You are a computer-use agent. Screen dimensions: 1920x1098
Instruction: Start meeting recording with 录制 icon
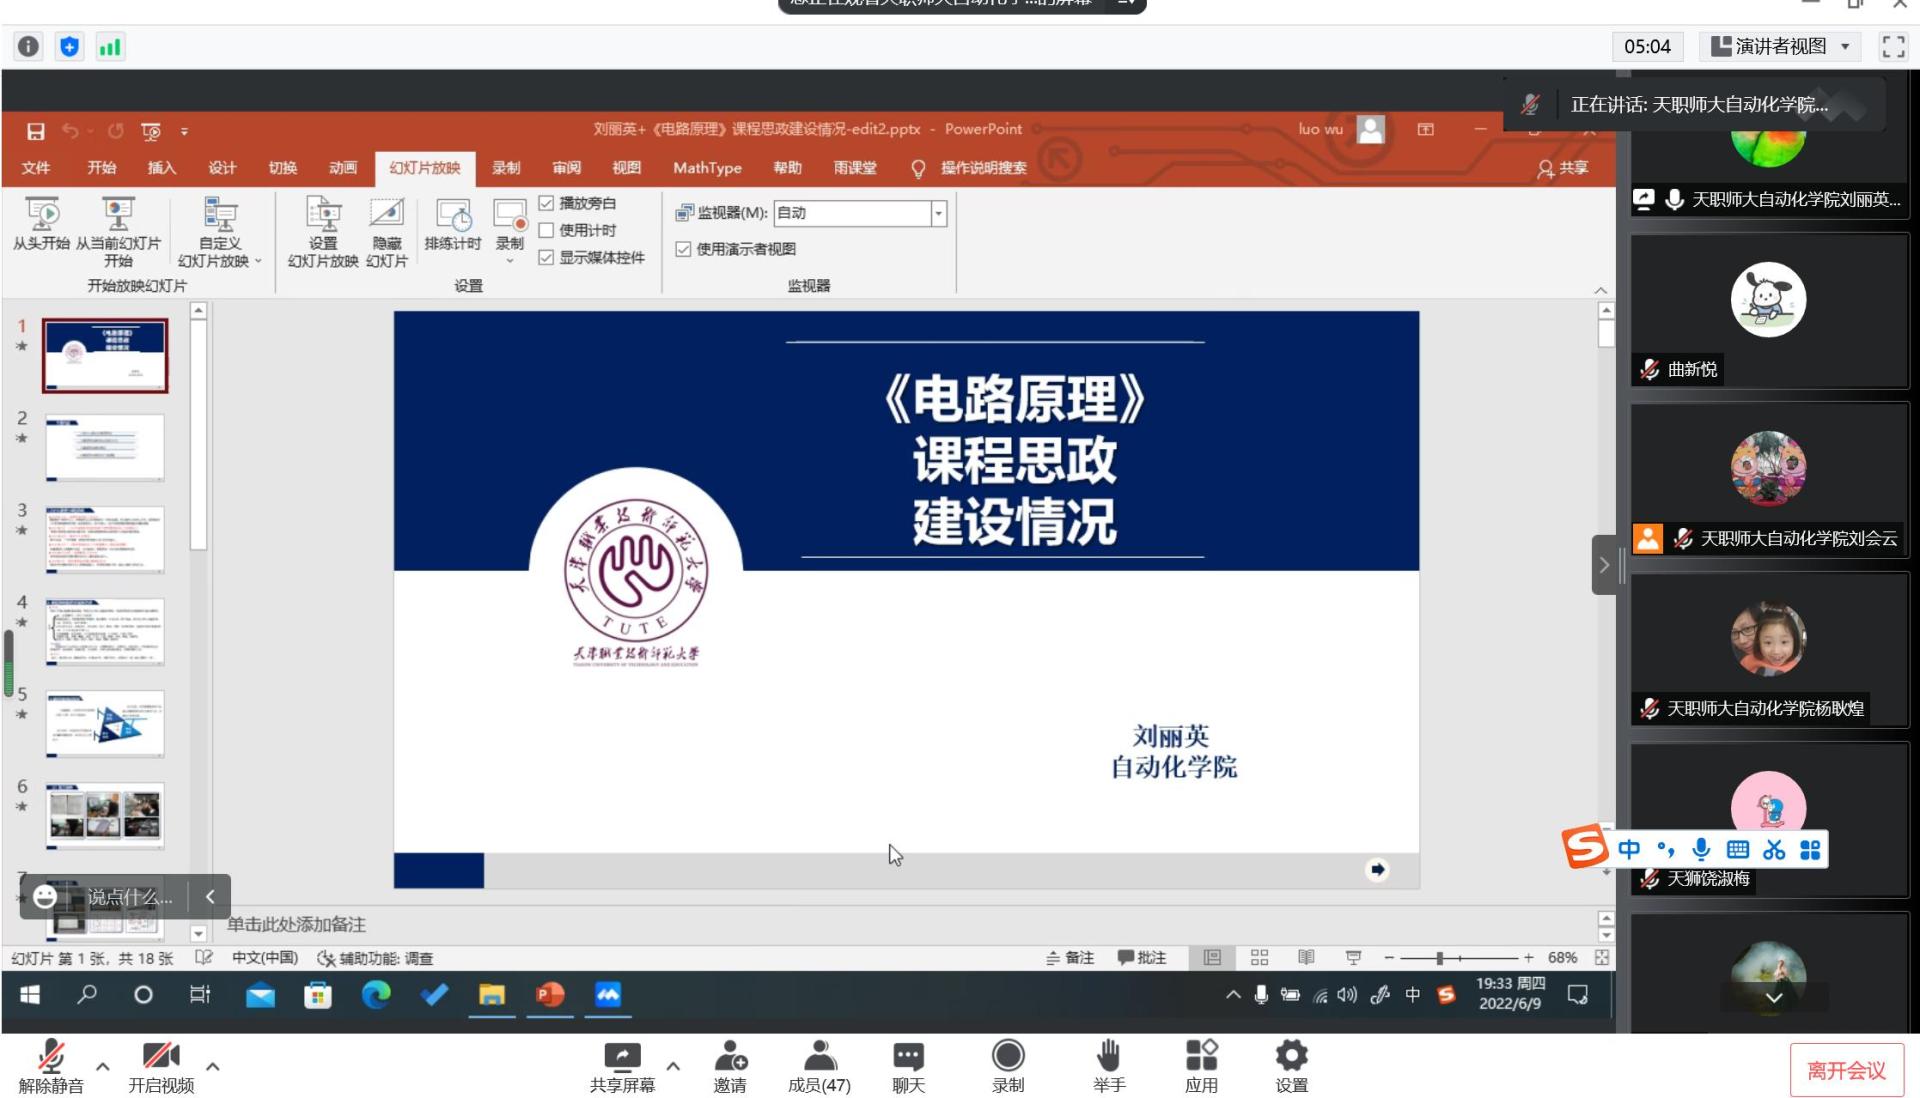click(1007, 1056)
